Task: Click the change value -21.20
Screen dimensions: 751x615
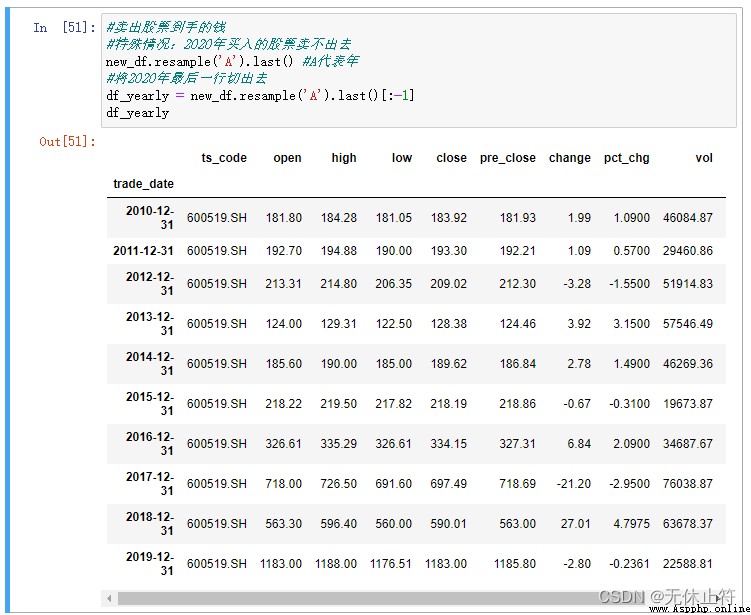Action: point(574,484)
